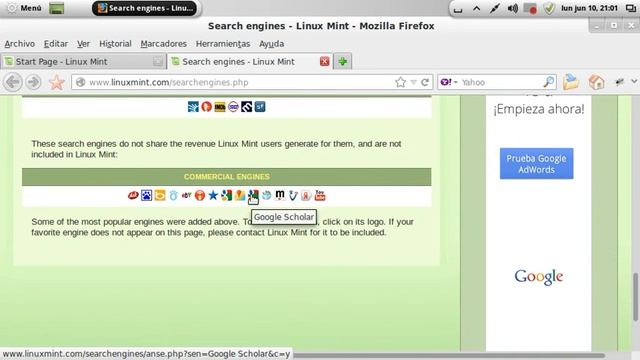Go back with the browser back arrow
The height and width of the screenshot is (360, 640).
tap(13, 82)
